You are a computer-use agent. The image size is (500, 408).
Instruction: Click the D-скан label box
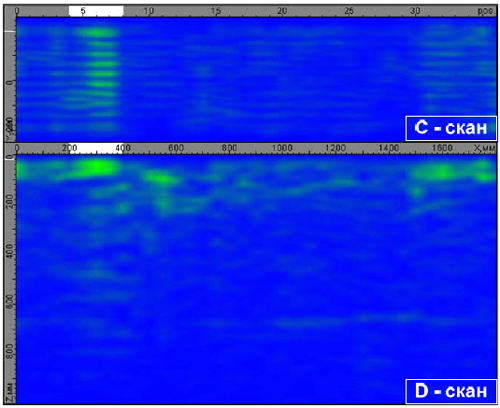[451, 391]
